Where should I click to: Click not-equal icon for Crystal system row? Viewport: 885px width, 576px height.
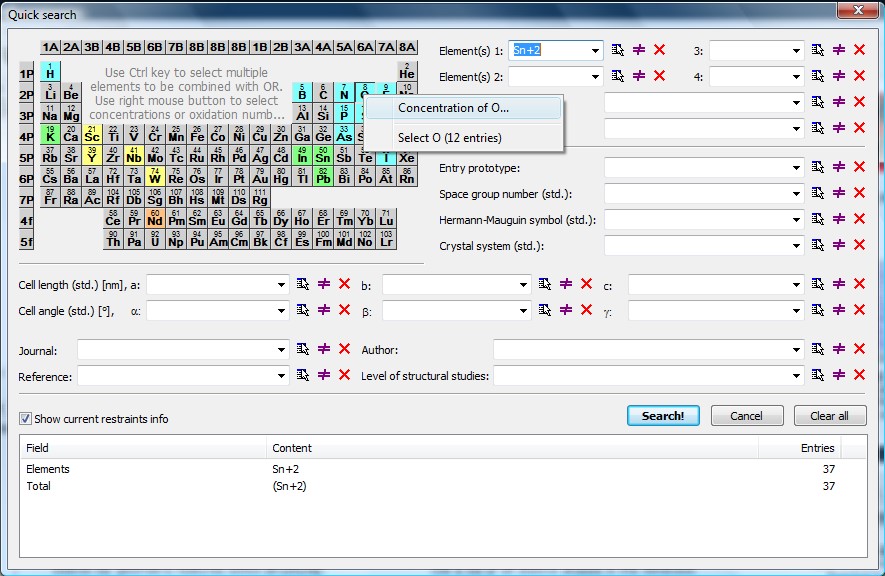[x=839, y=245]
